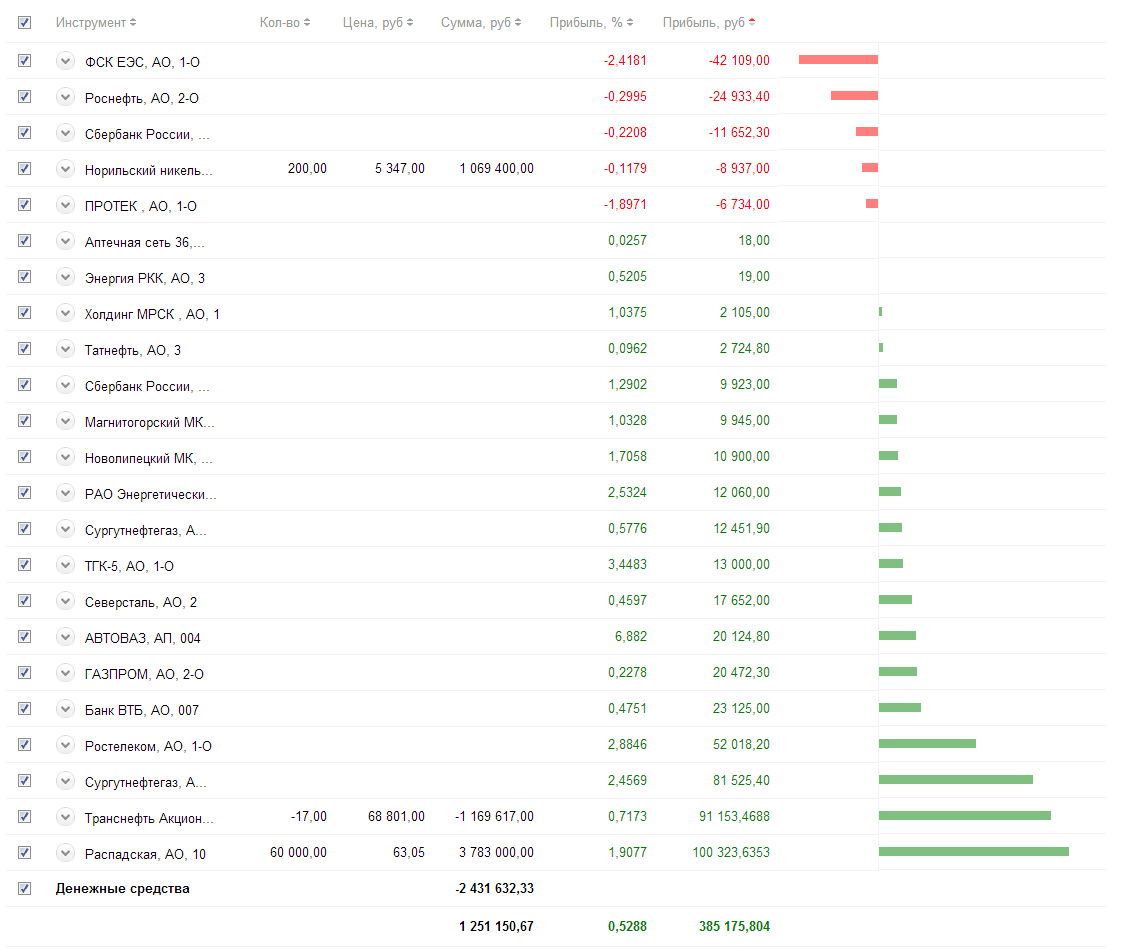
Task: Select the -1 169 617,00 sum value
Action: (x=495, y=816)
